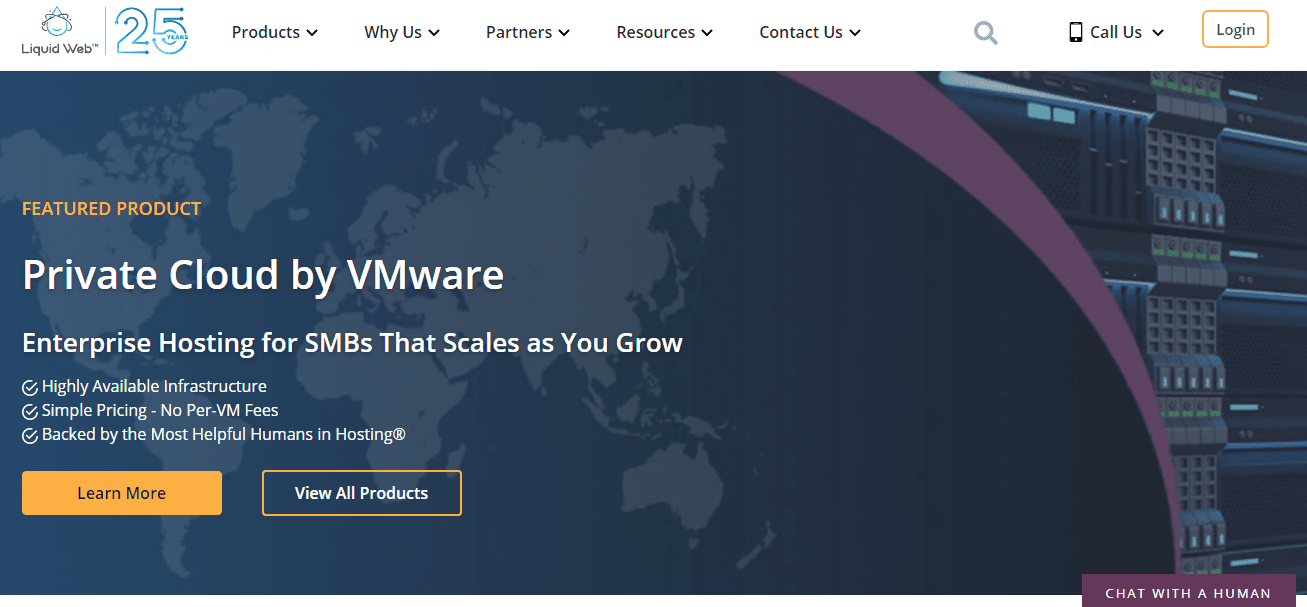
Task: Open the search magnifier icon
Action: point(985,33)
